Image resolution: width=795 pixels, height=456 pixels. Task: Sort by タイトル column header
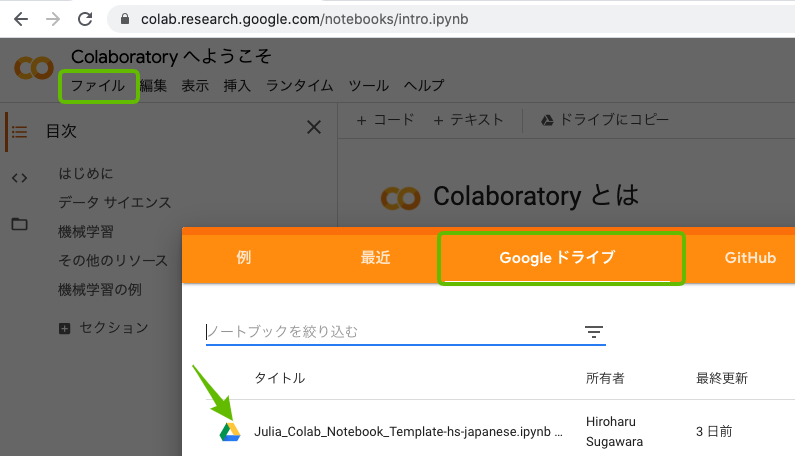[279, 378]
